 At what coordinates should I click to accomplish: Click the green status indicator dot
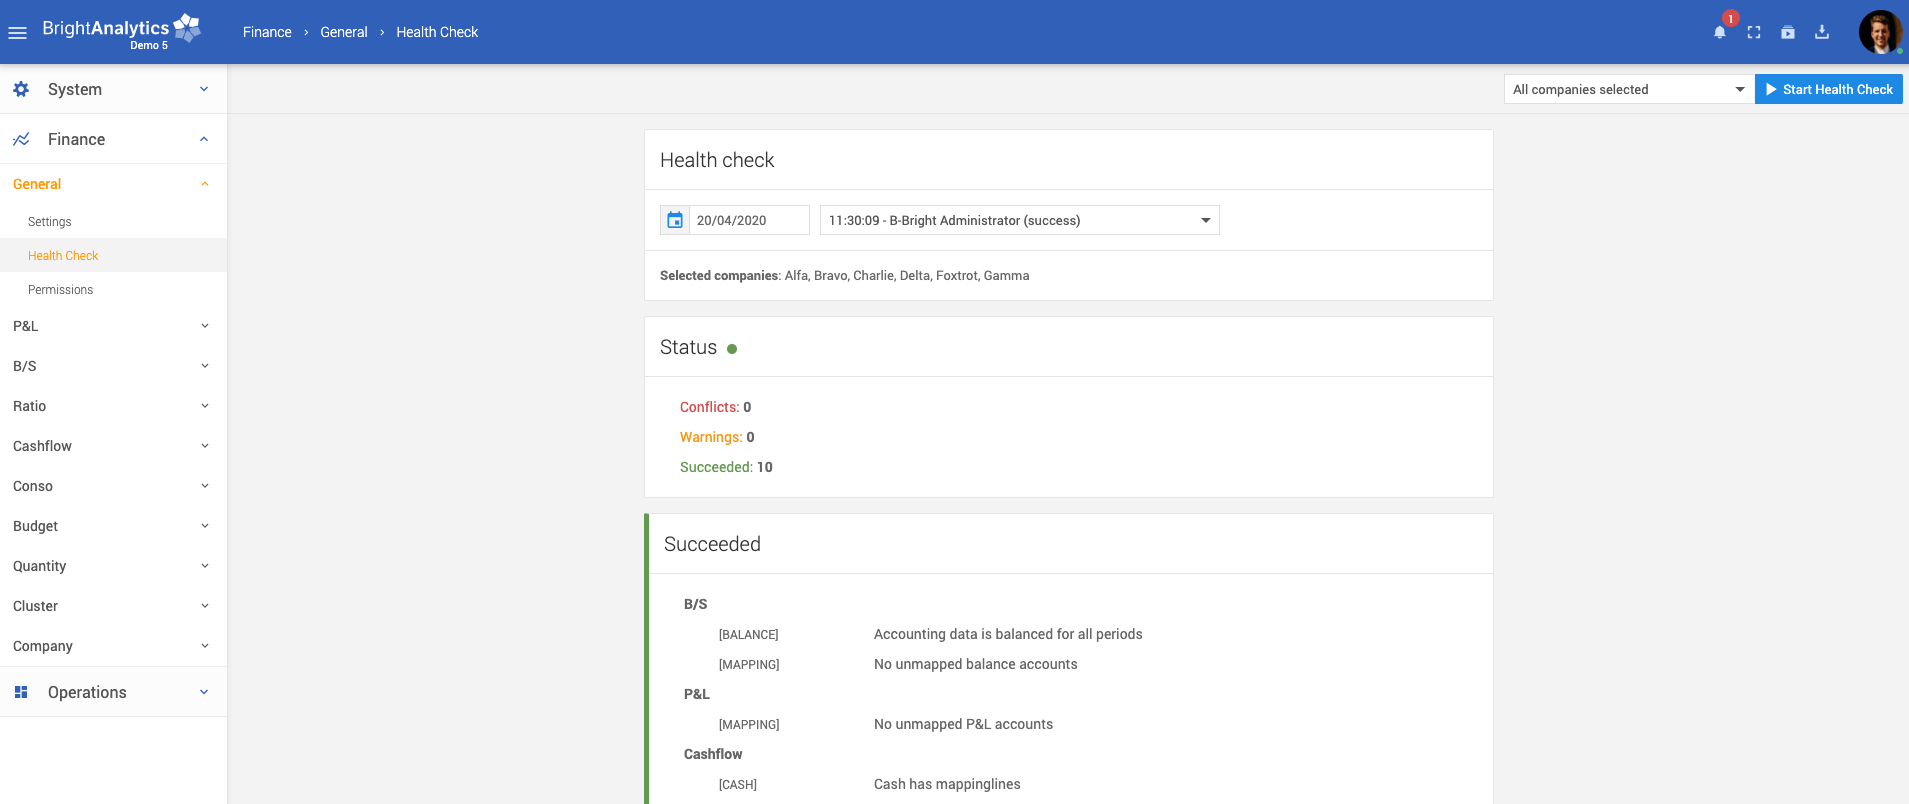click(x=732, y=349)
